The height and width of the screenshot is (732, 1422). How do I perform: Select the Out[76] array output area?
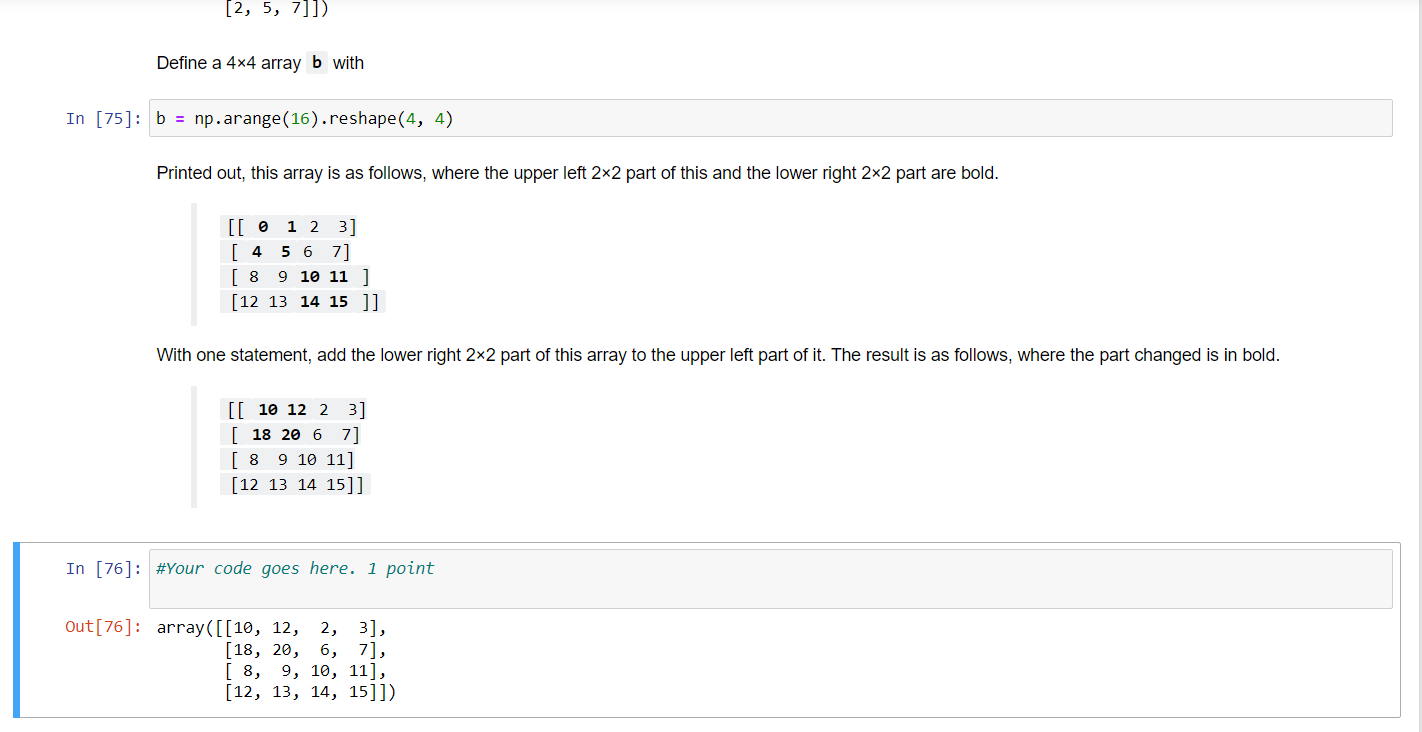click(275, 660)
